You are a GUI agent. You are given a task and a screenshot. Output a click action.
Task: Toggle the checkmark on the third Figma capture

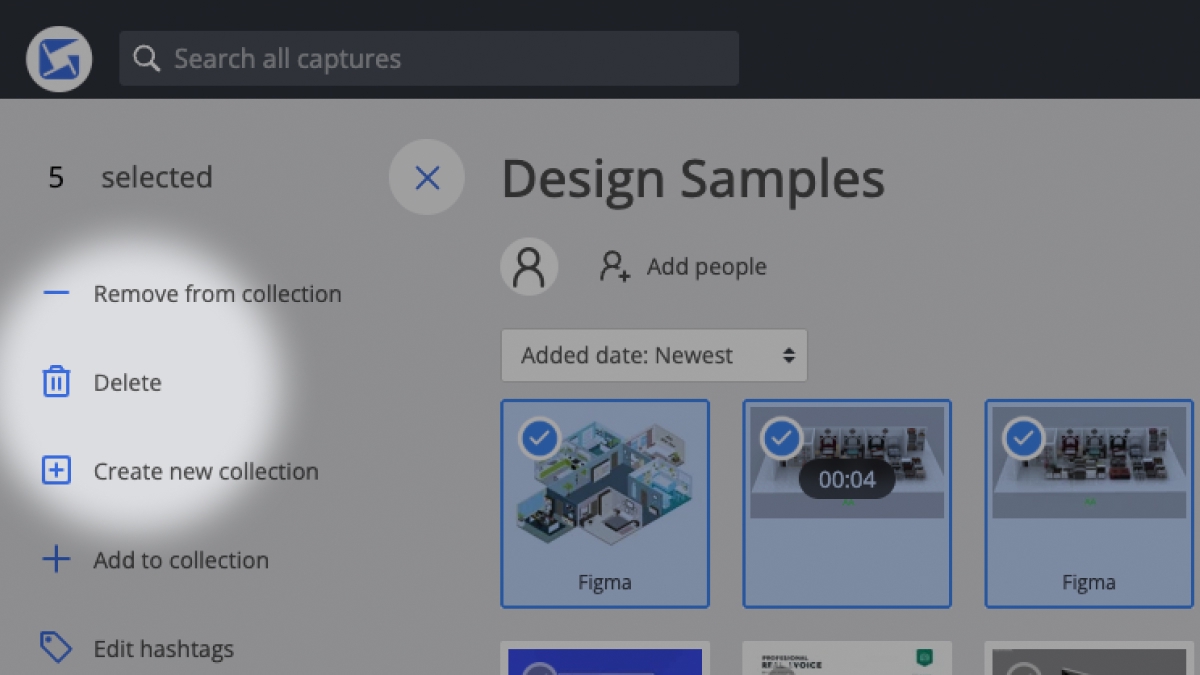point(1024,438)
